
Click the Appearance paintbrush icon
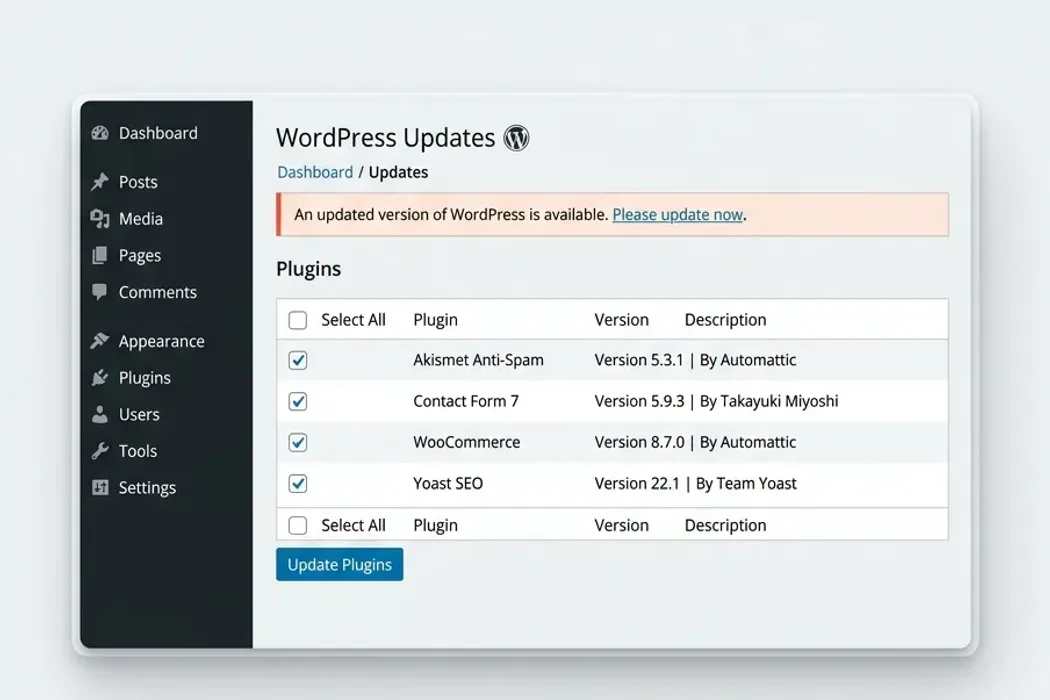point(100,341)
